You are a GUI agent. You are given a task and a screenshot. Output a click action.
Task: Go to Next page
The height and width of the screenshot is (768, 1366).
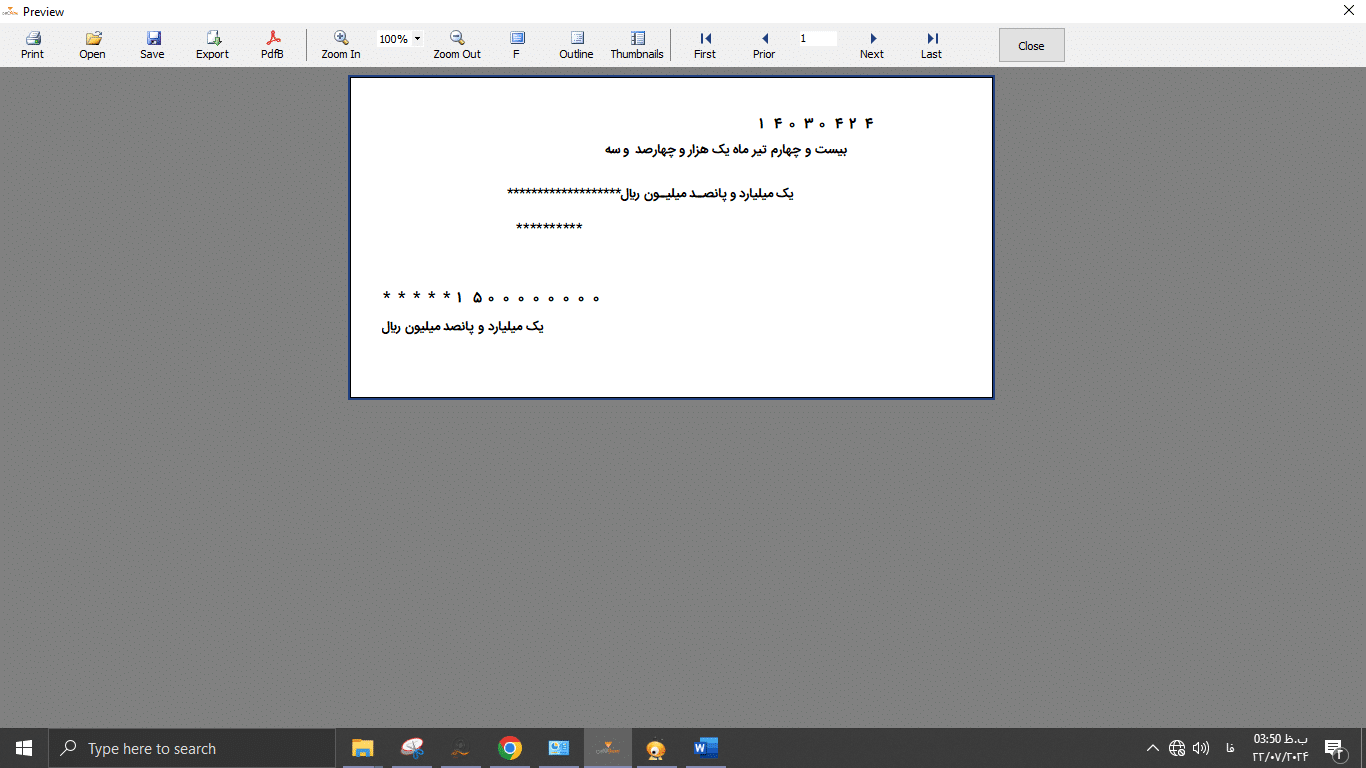pyautogui.click(x=872, y=45)
